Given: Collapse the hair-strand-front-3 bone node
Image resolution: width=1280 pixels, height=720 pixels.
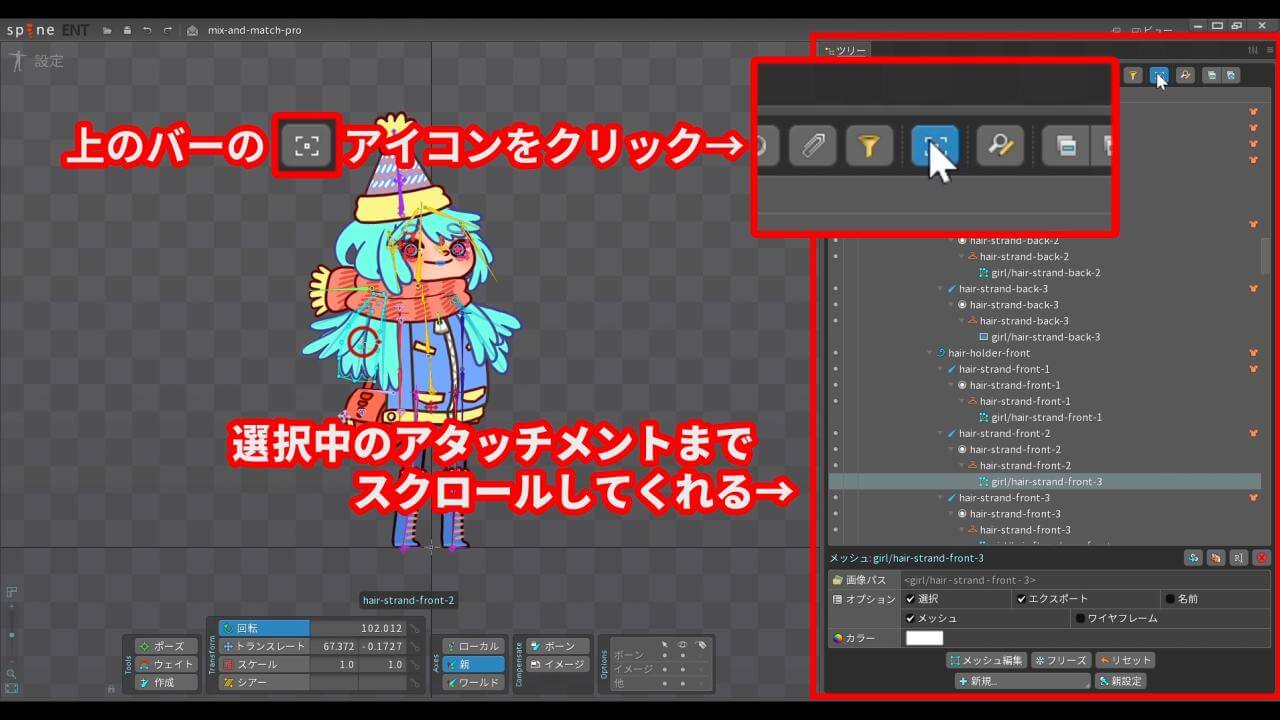Looking at the screenshot, I should 940,497.
